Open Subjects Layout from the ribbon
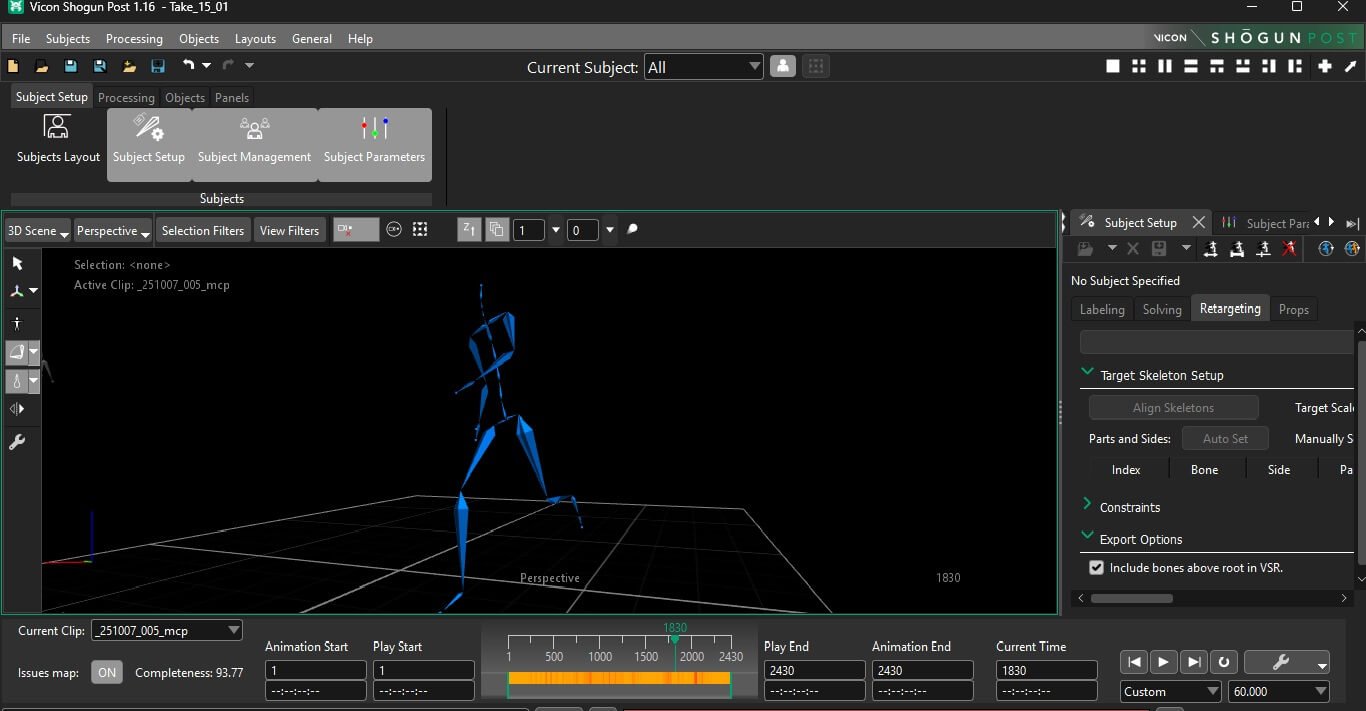 (58, 140)
